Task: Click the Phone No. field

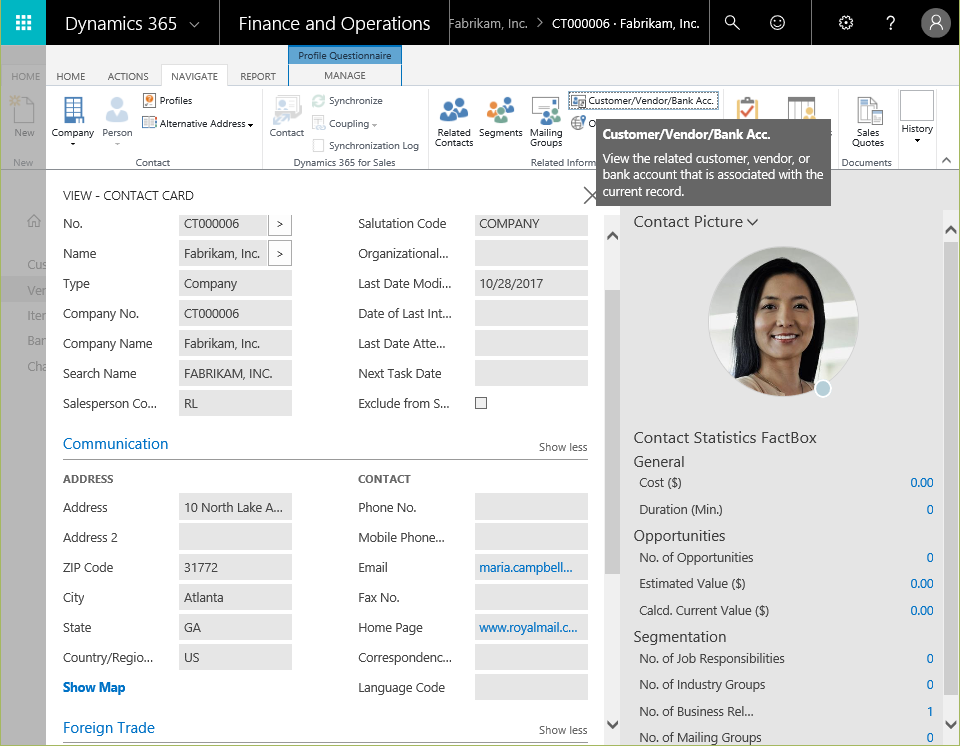Action: coord(531,507)
